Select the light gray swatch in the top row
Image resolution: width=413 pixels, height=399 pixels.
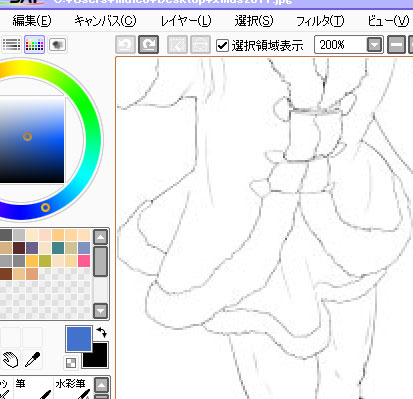19,235
